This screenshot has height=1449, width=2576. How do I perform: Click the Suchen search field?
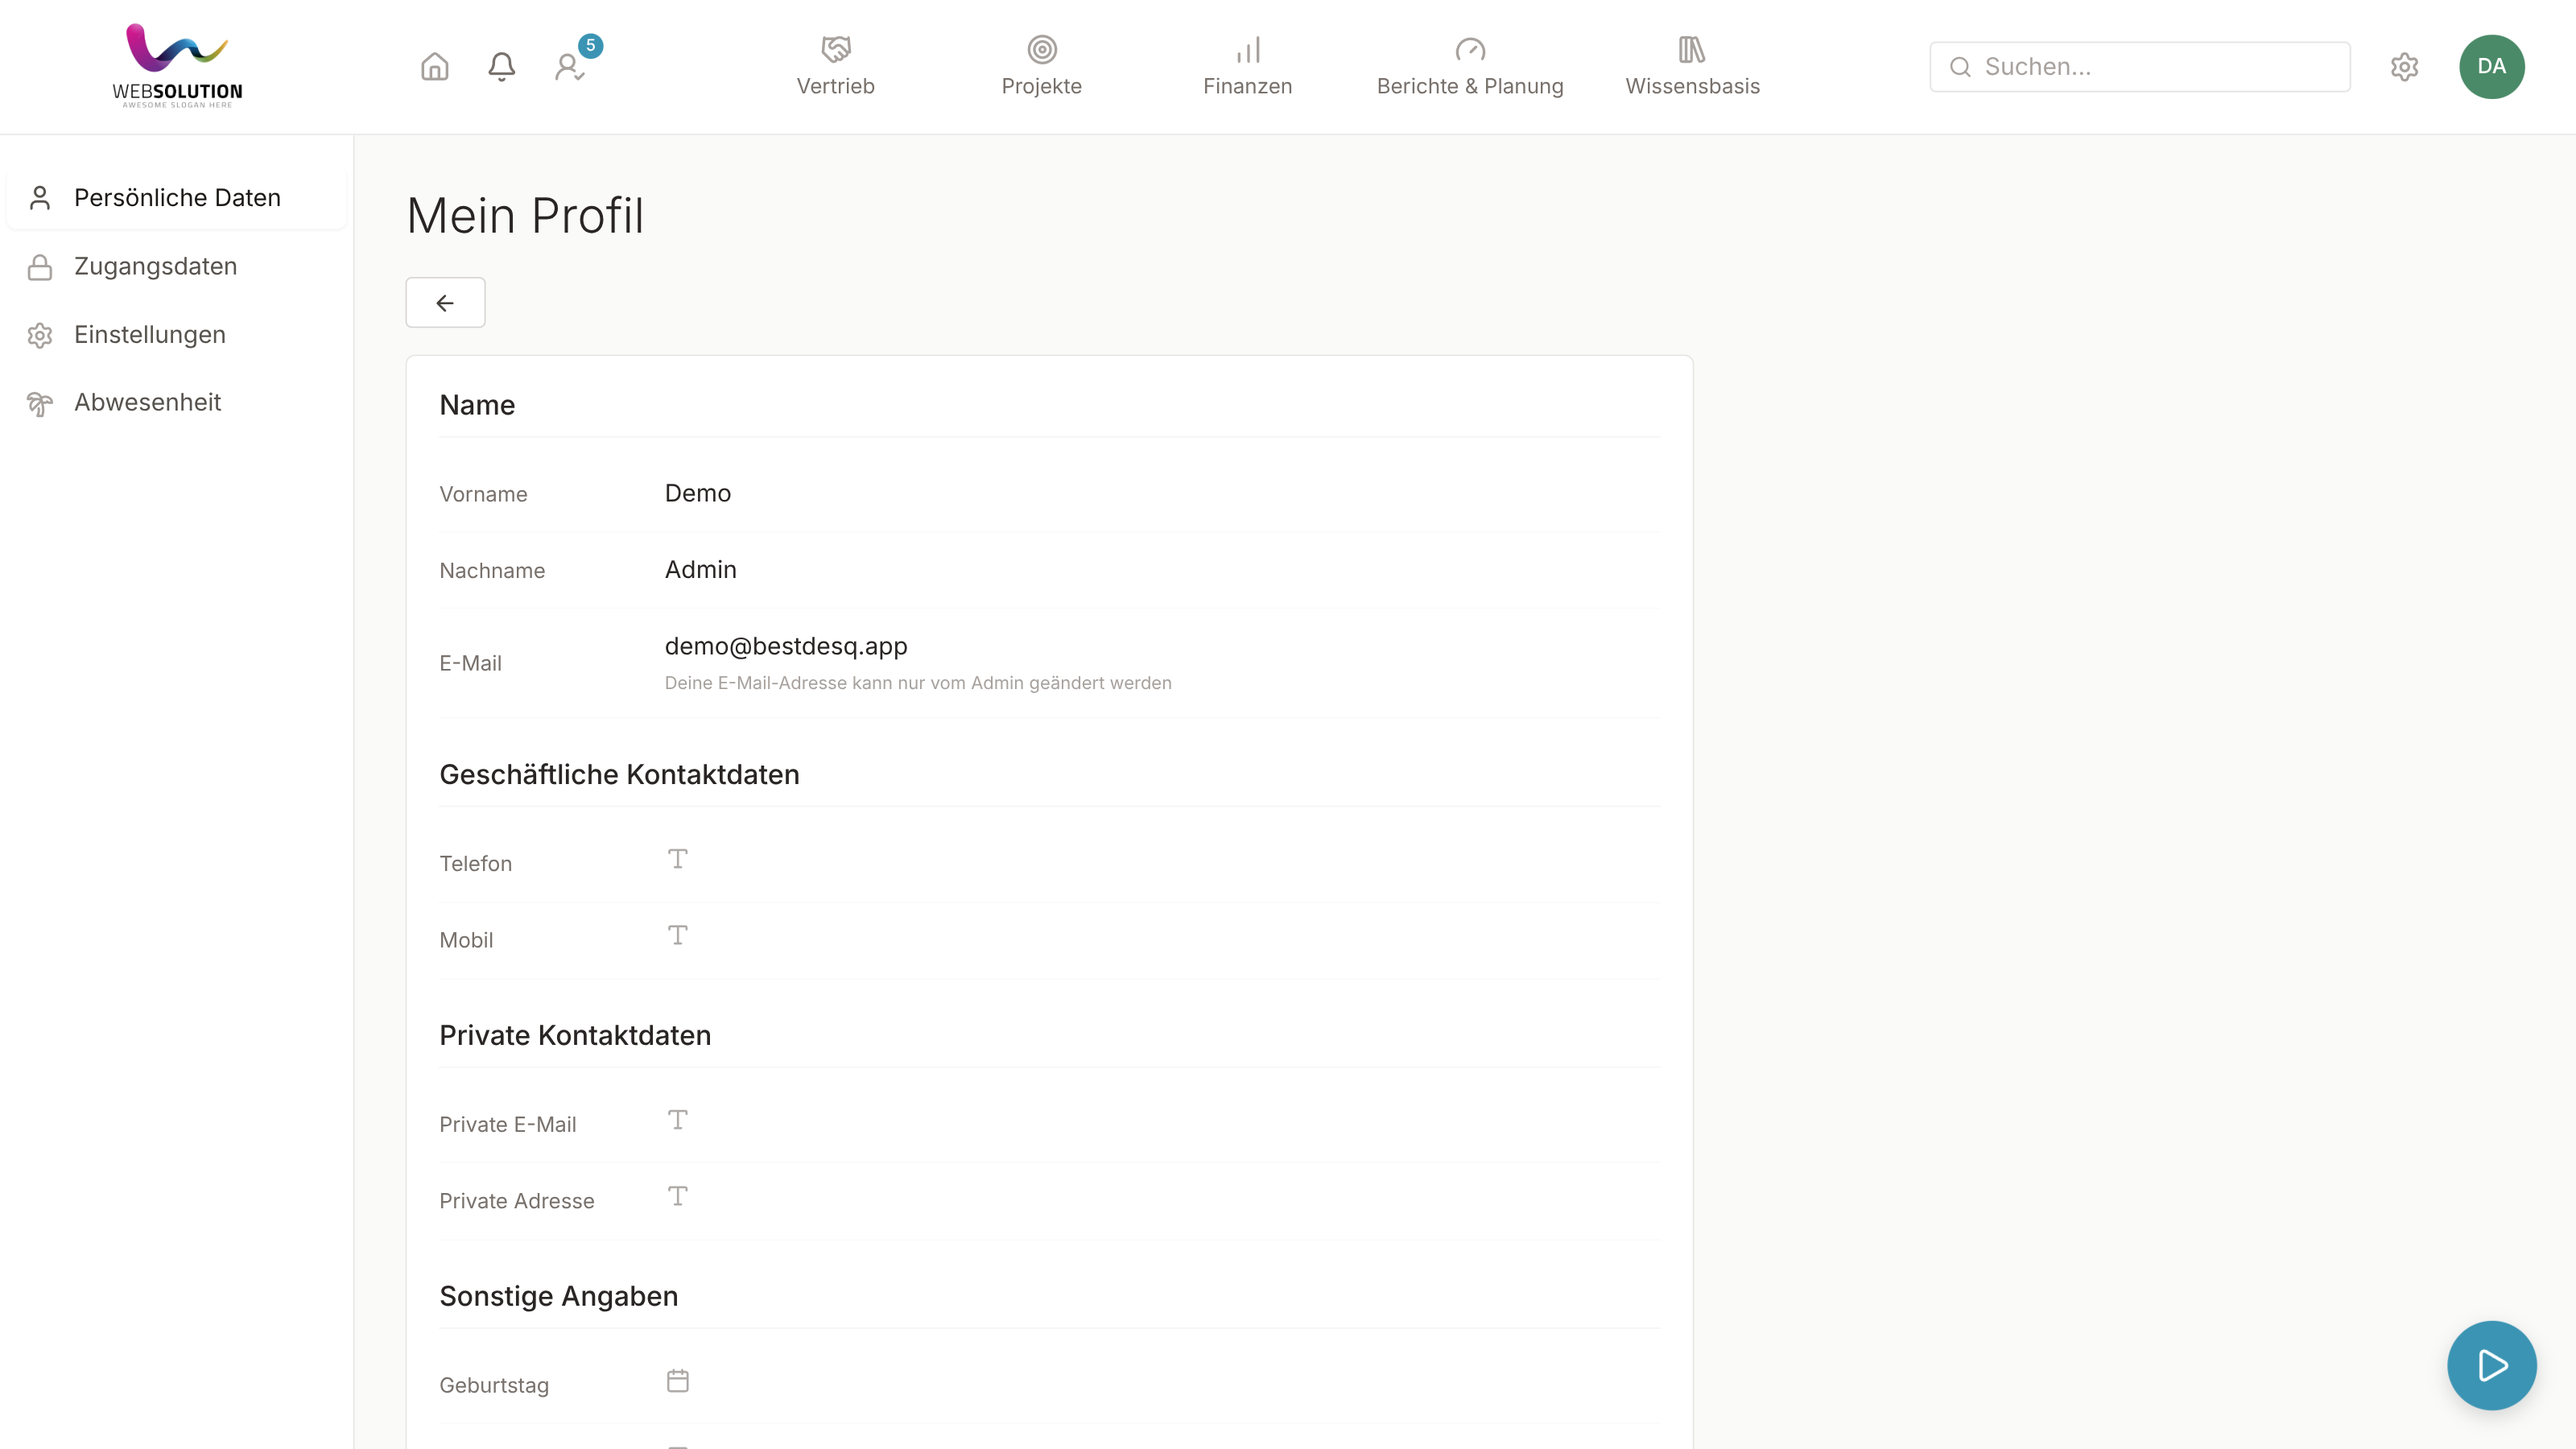point(2140,67)
